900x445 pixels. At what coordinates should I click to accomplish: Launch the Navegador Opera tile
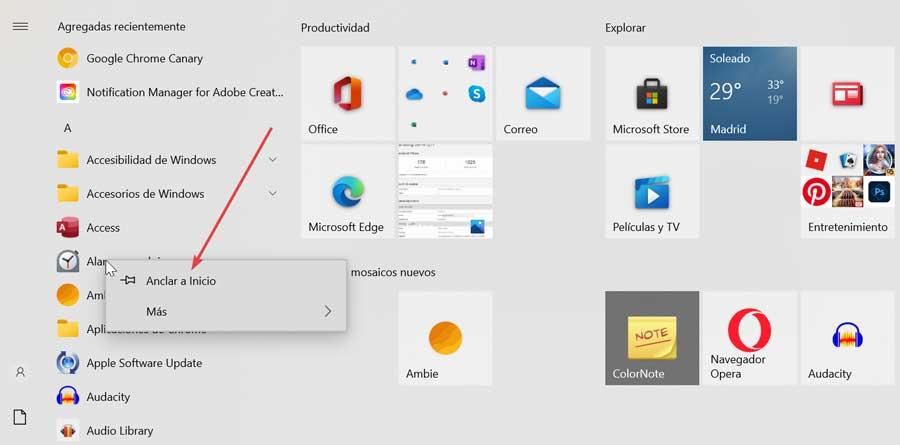[750, 338]
